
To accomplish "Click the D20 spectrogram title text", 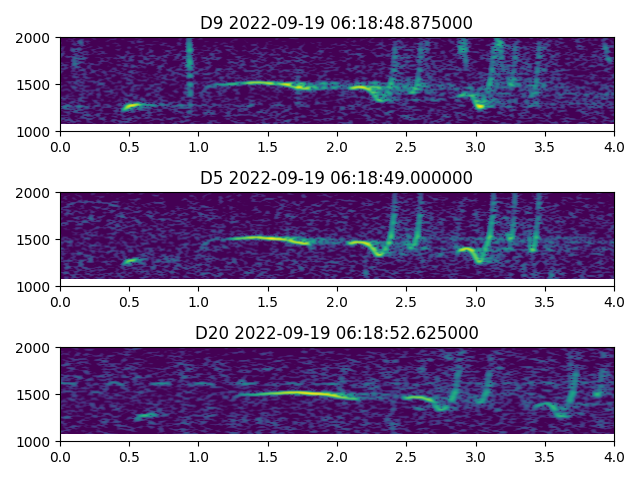I will 336,333.
